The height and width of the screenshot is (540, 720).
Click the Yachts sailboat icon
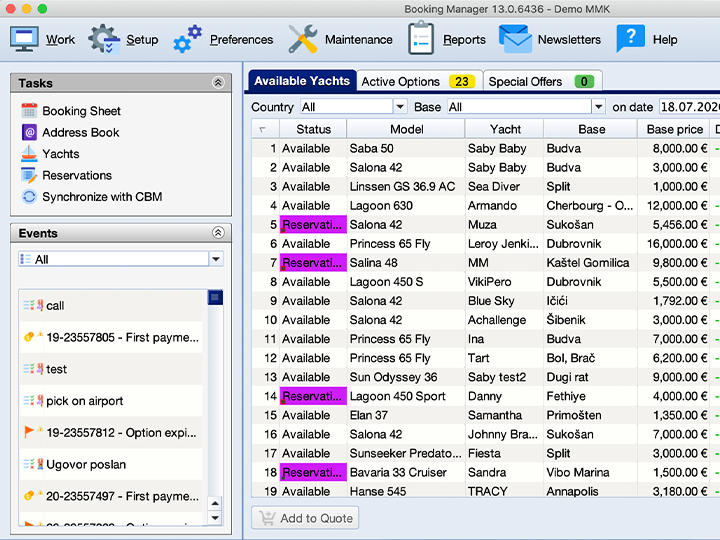(29, 153)
